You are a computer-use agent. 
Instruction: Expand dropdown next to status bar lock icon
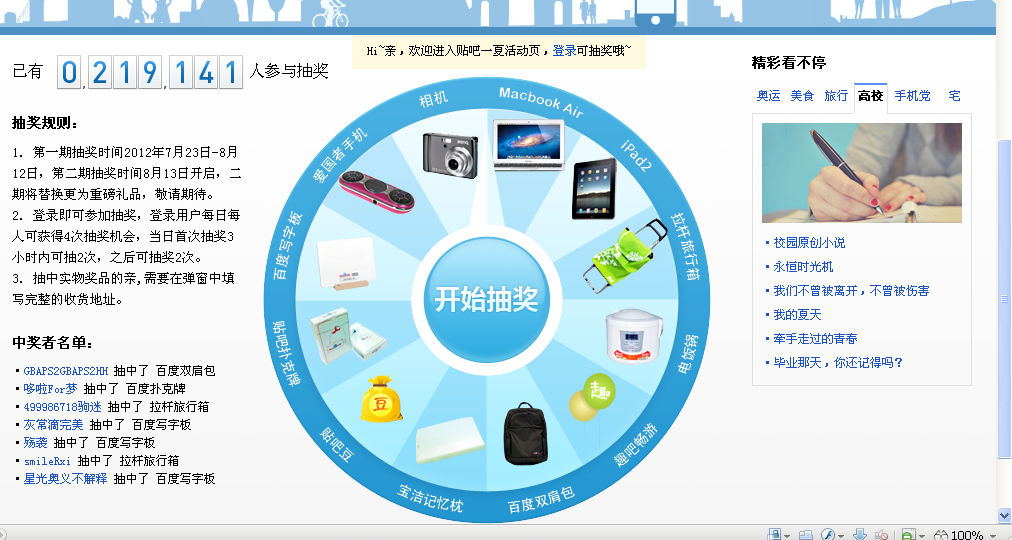(787, 536)
